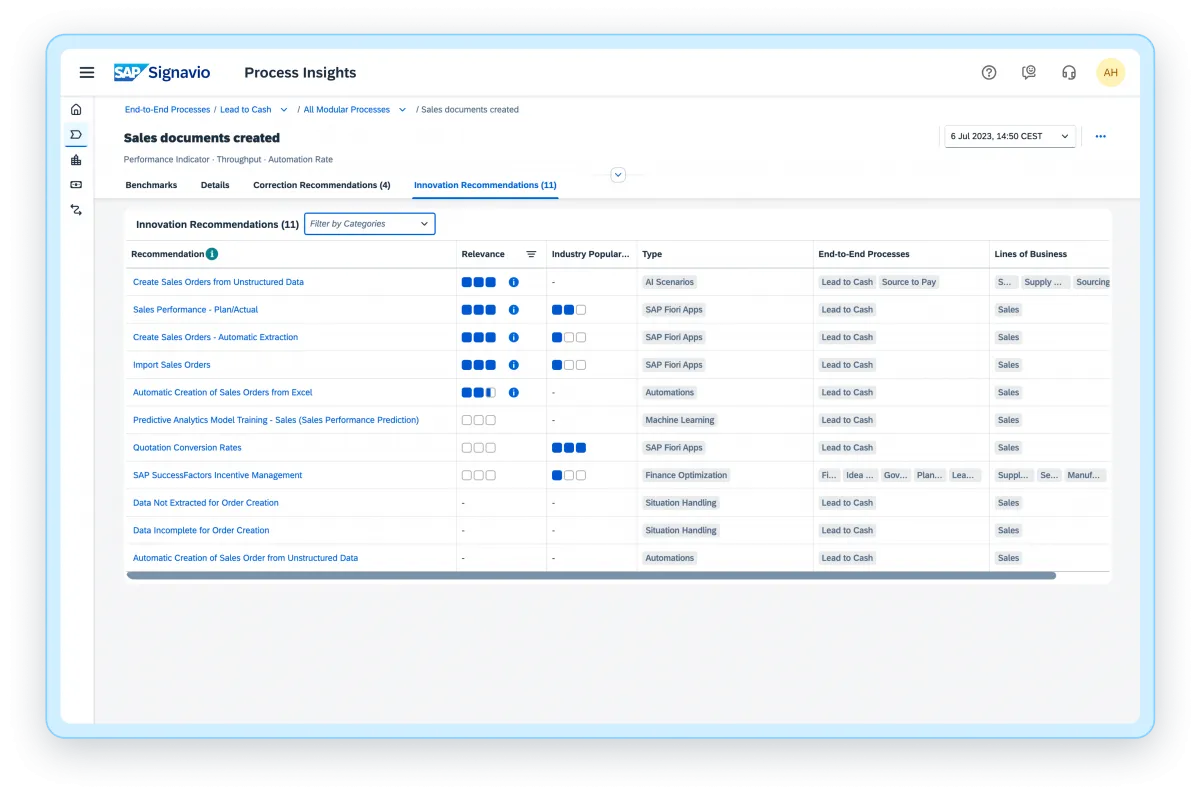Open Quotation Conversion Rates recommendation
The image size is (1200, 795).
pyautogui.click(x=187, y=448)
